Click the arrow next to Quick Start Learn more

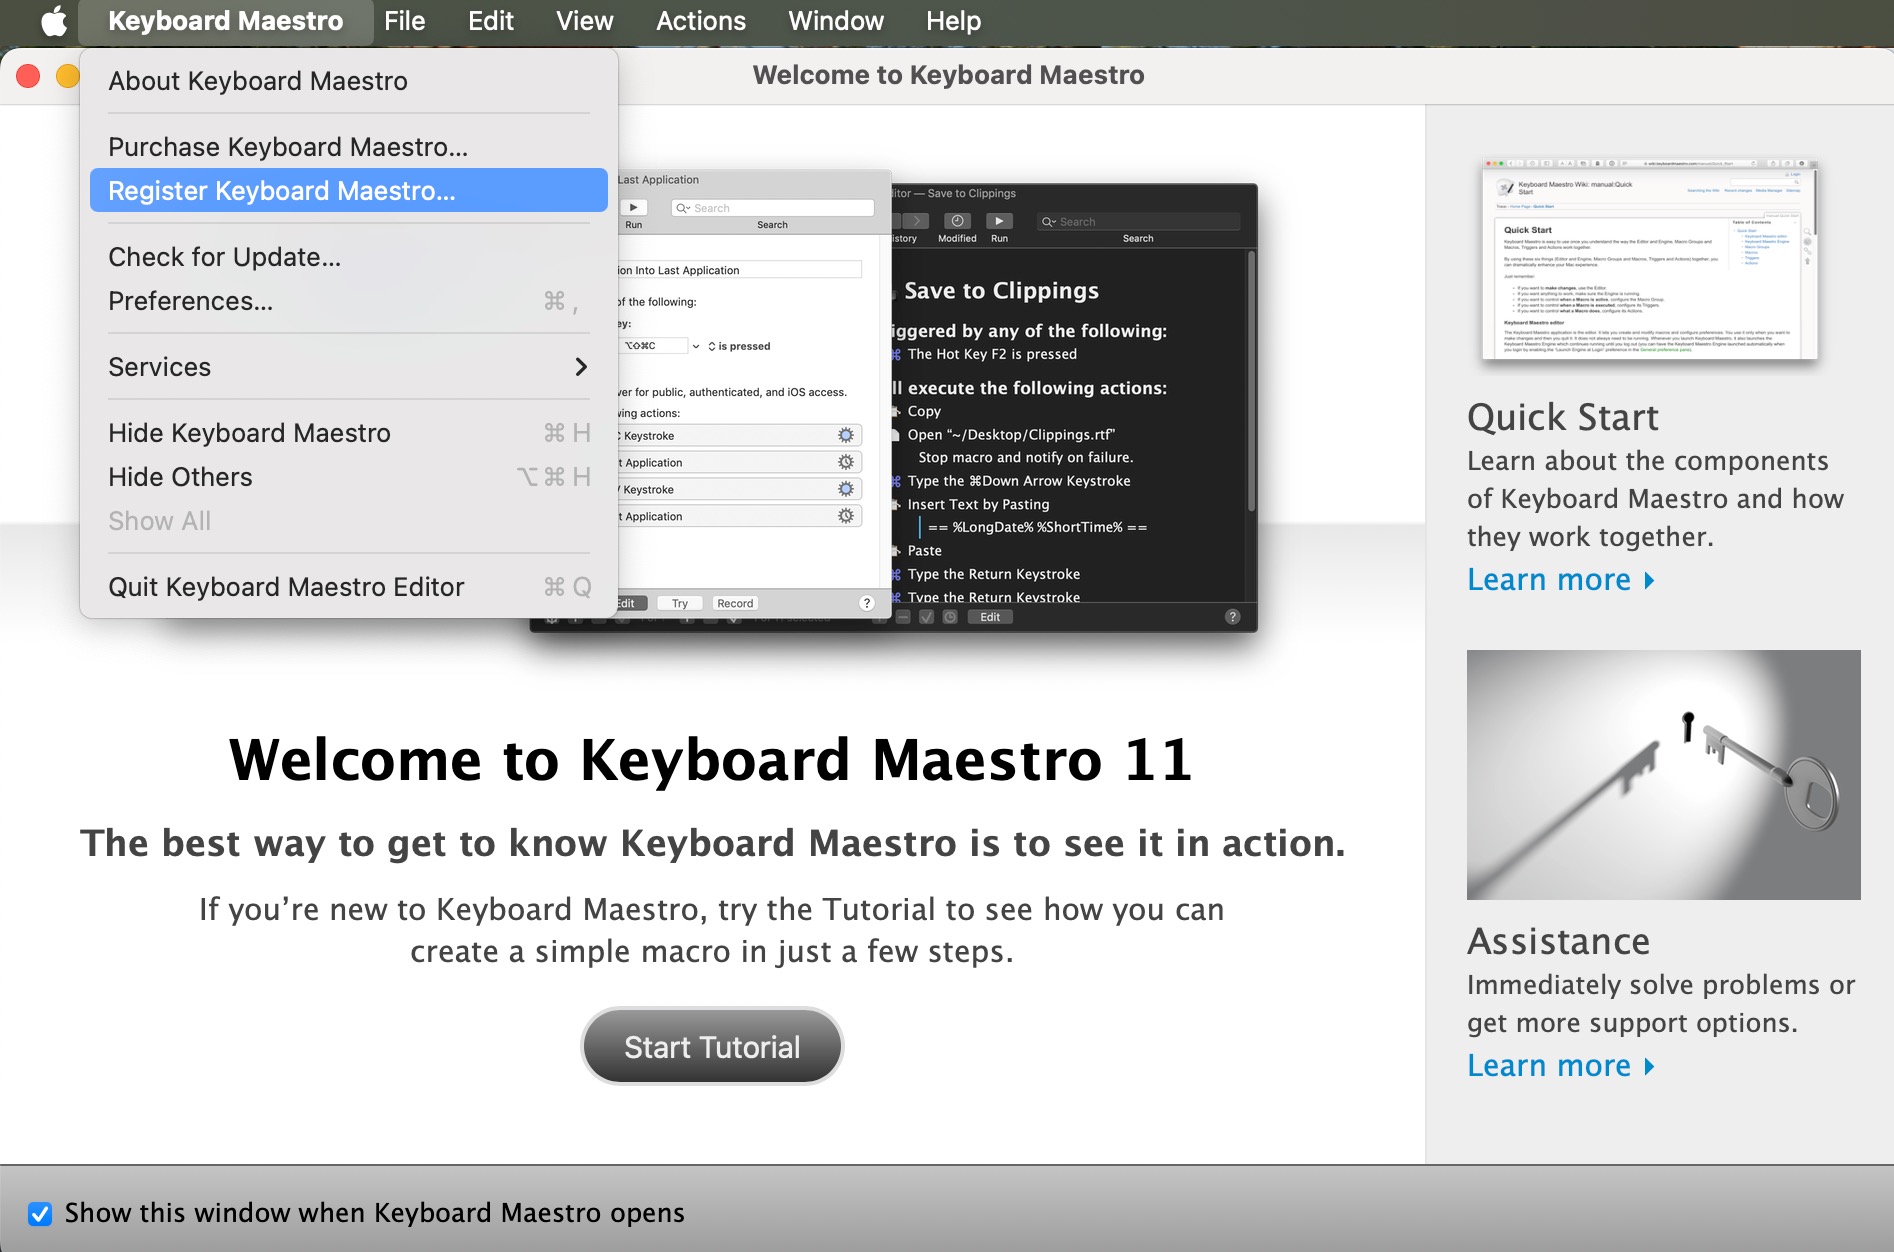(1650, 581)
